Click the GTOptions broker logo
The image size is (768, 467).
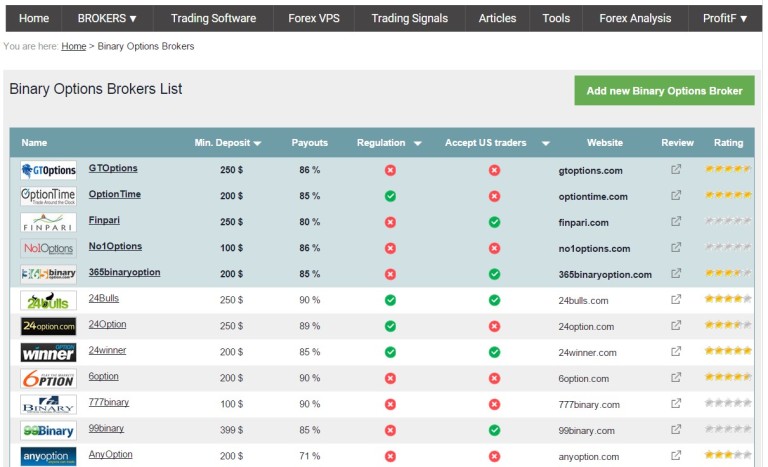48,170
